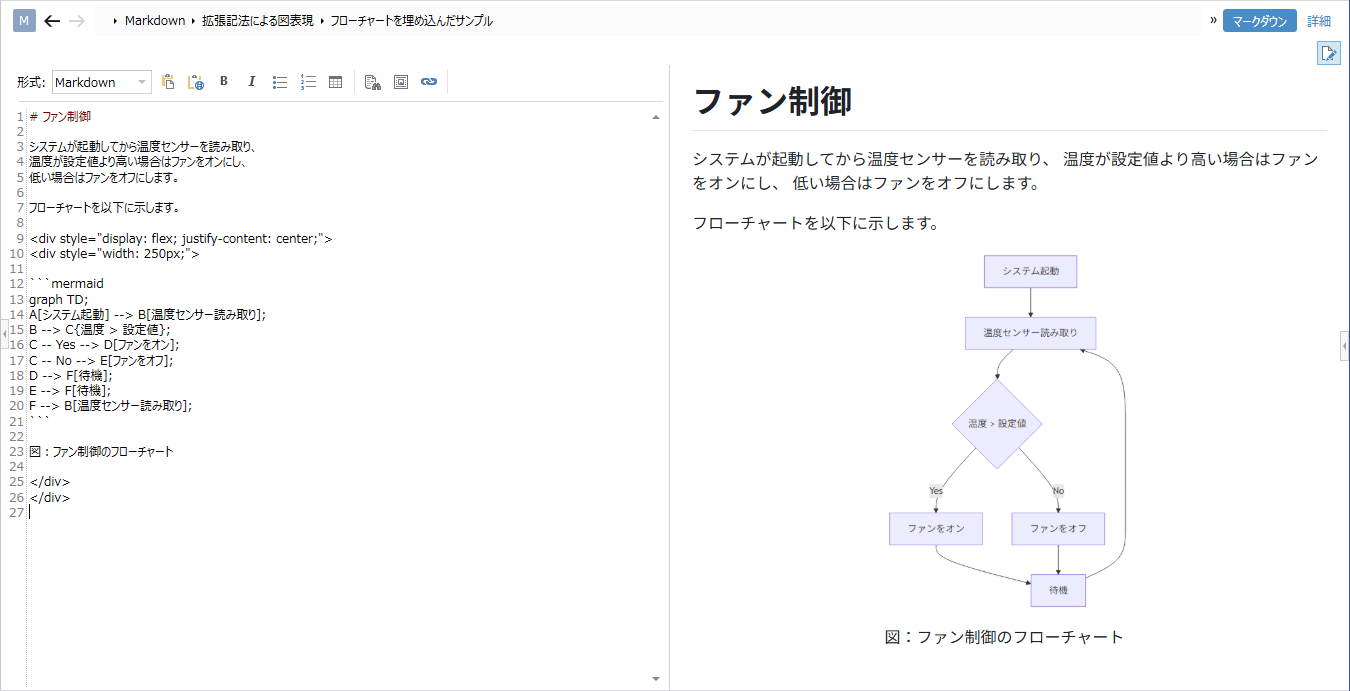Click line 'D --> F[待機];' in editor
Screen dimensions: 1350x691
pos(71,375)
